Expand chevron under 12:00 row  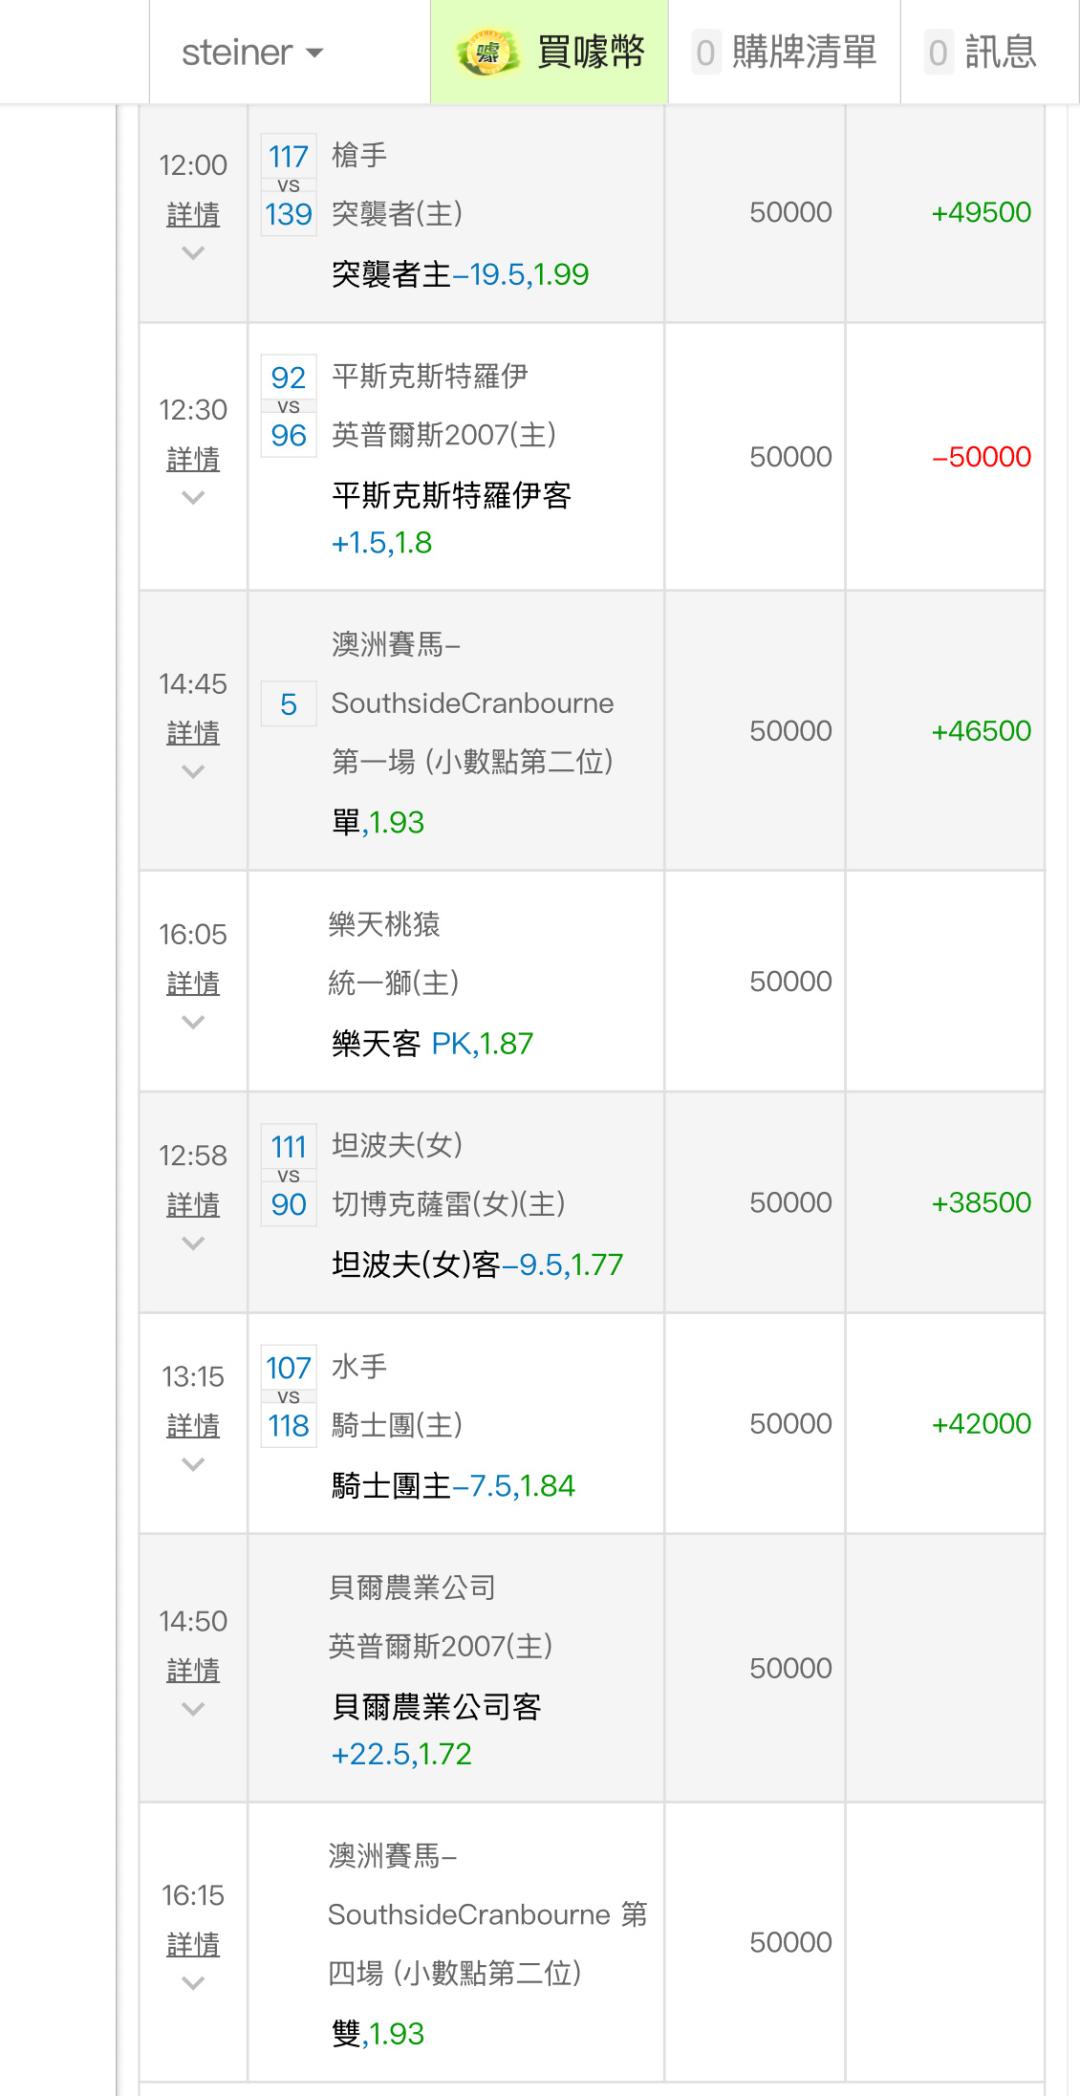coord(193,253)
